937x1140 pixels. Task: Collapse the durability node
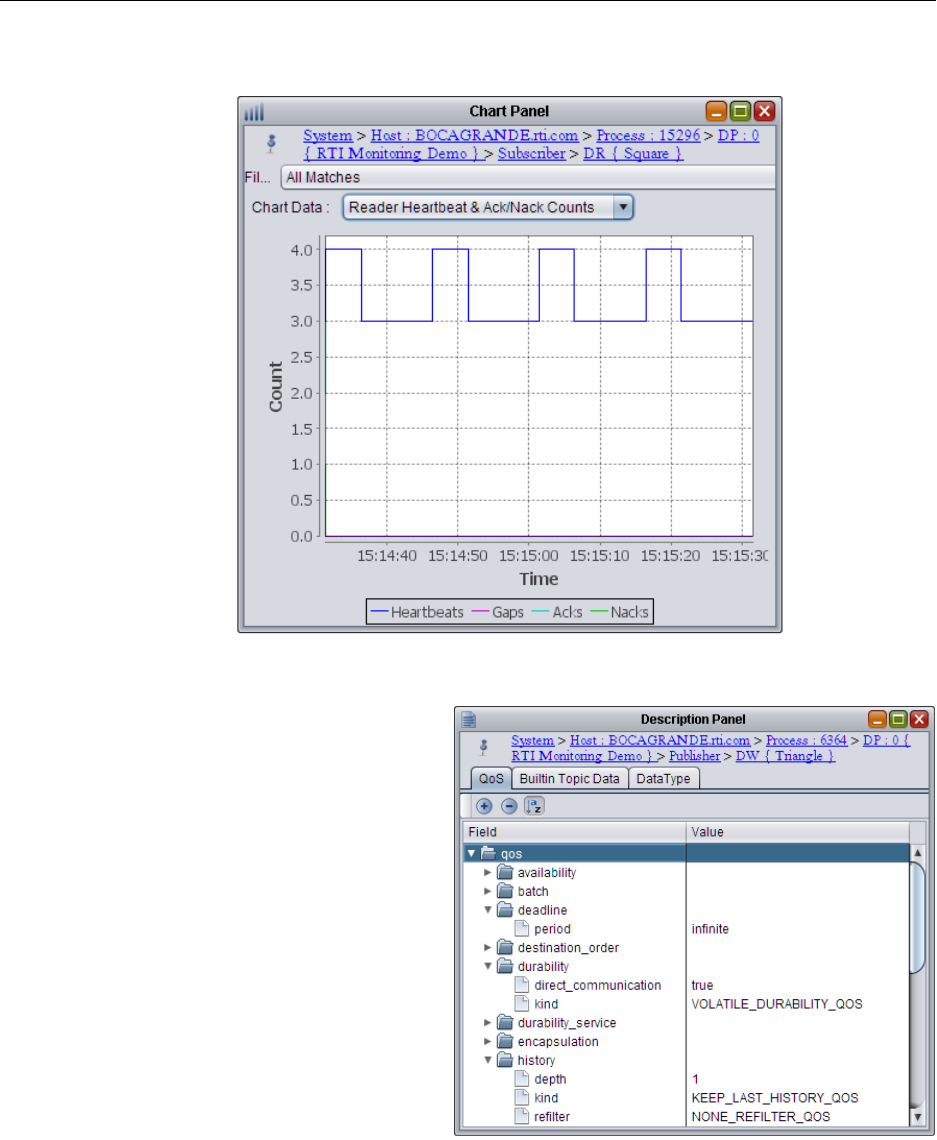point(488,967)
